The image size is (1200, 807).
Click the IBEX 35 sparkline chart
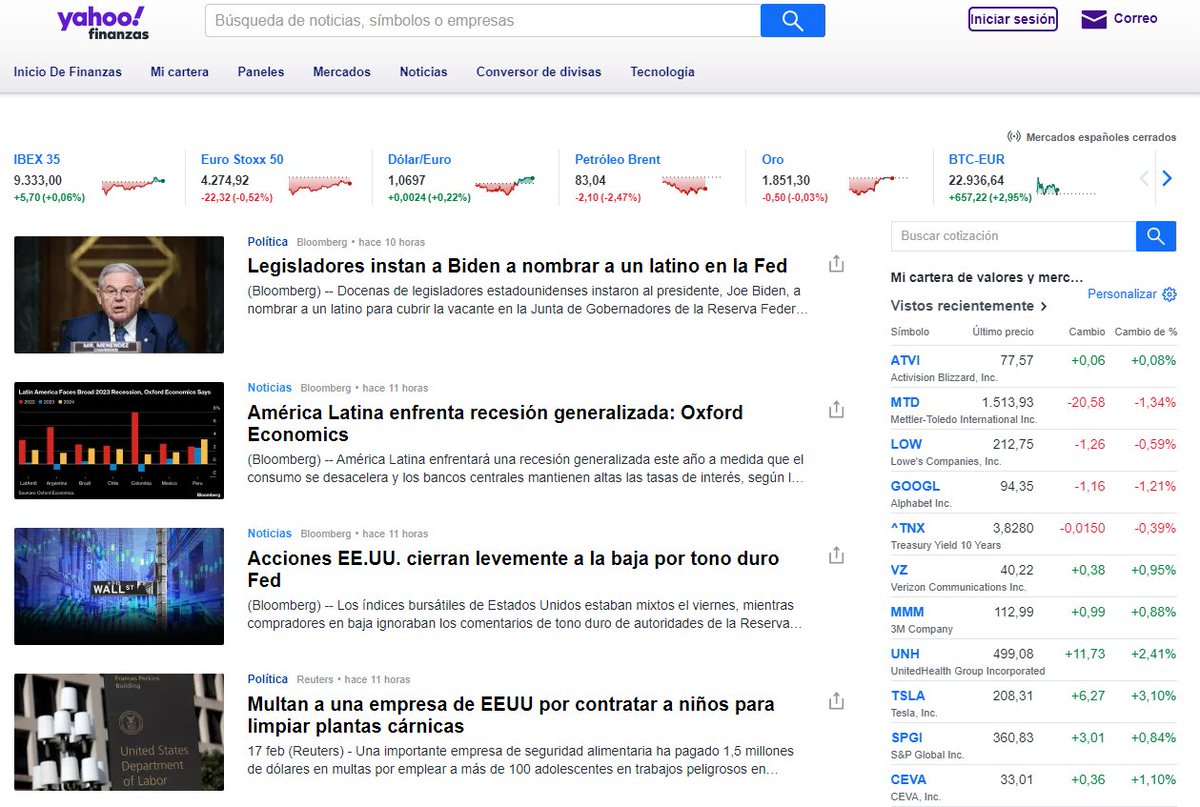(133, 185)
